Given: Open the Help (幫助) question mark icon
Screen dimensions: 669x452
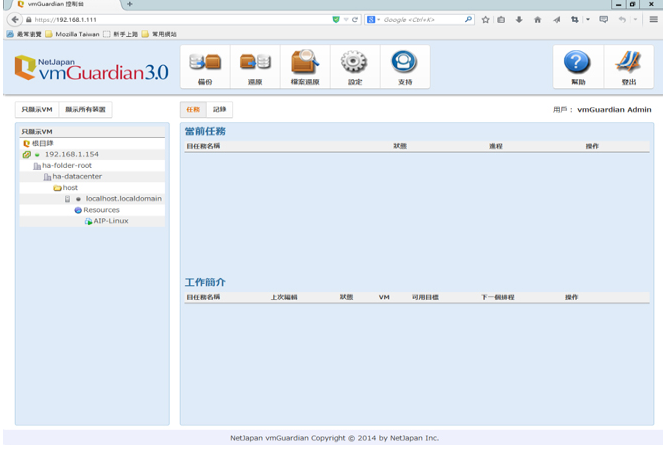Looking at the screenshot, I should (x=578, y=67).
